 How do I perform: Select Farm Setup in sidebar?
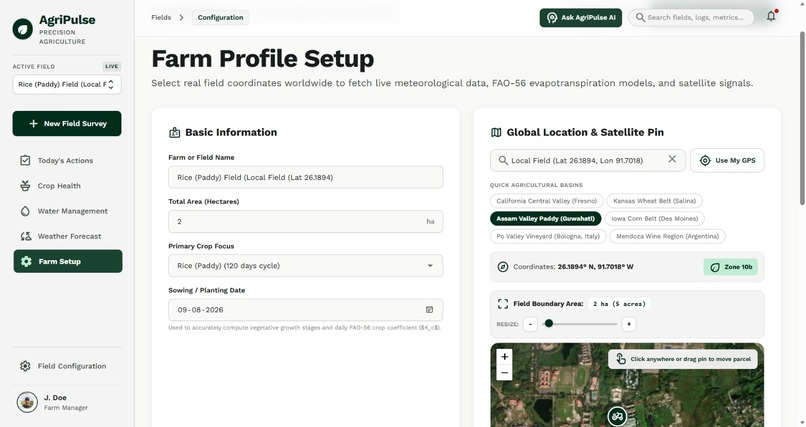coord(67,261)
